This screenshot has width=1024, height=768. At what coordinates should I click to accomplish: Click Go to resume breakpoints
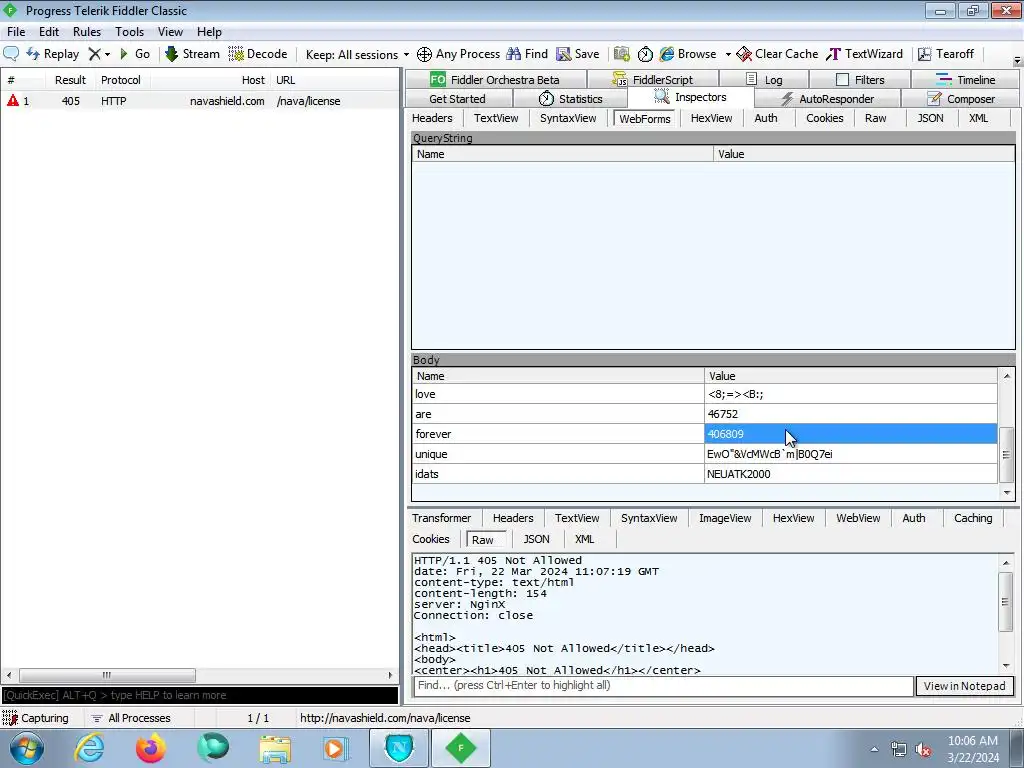click(x=135, y=54)
